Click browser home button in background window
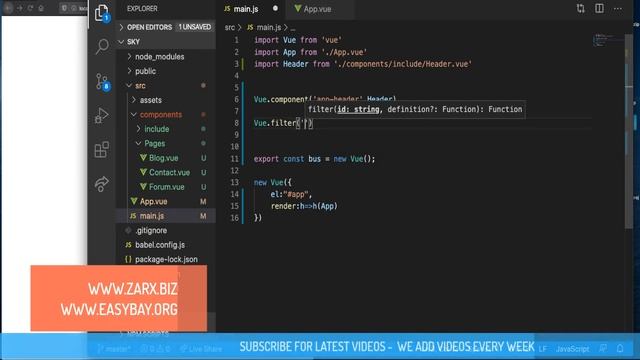Screen dimensions: 640x360 [41, 8]
